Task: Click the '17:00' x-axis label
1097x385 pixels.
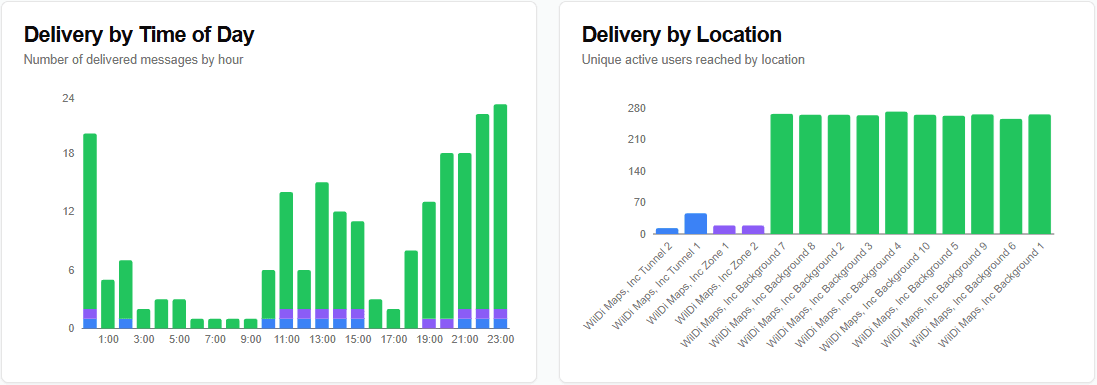Action: (x=393, y=340)
